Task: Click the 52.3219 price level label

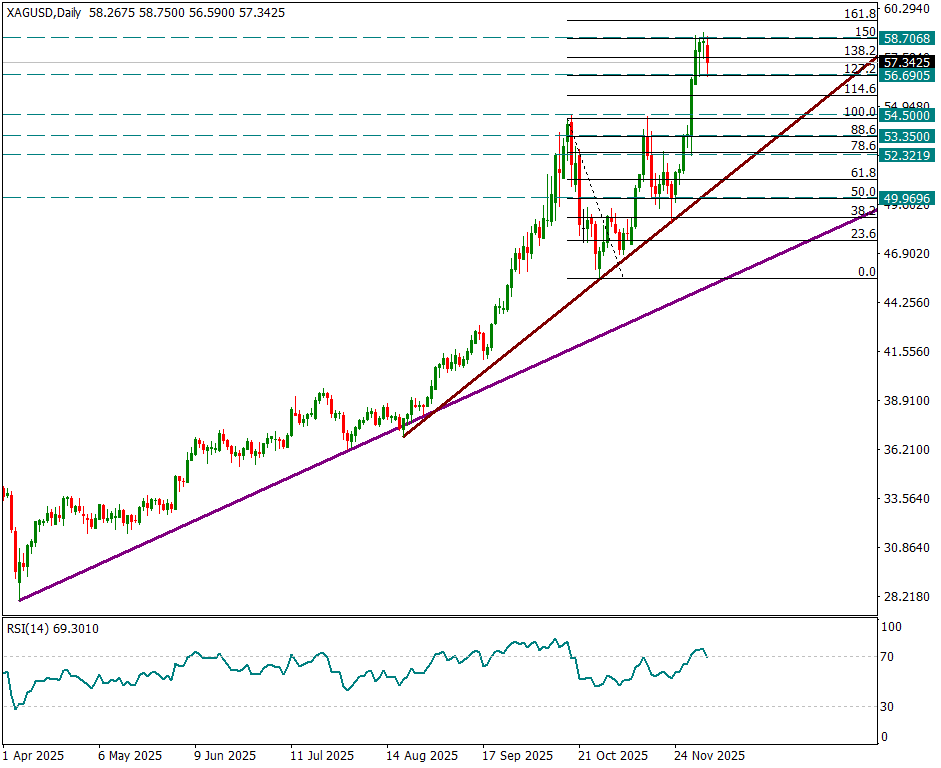Action: pos(907,155)
